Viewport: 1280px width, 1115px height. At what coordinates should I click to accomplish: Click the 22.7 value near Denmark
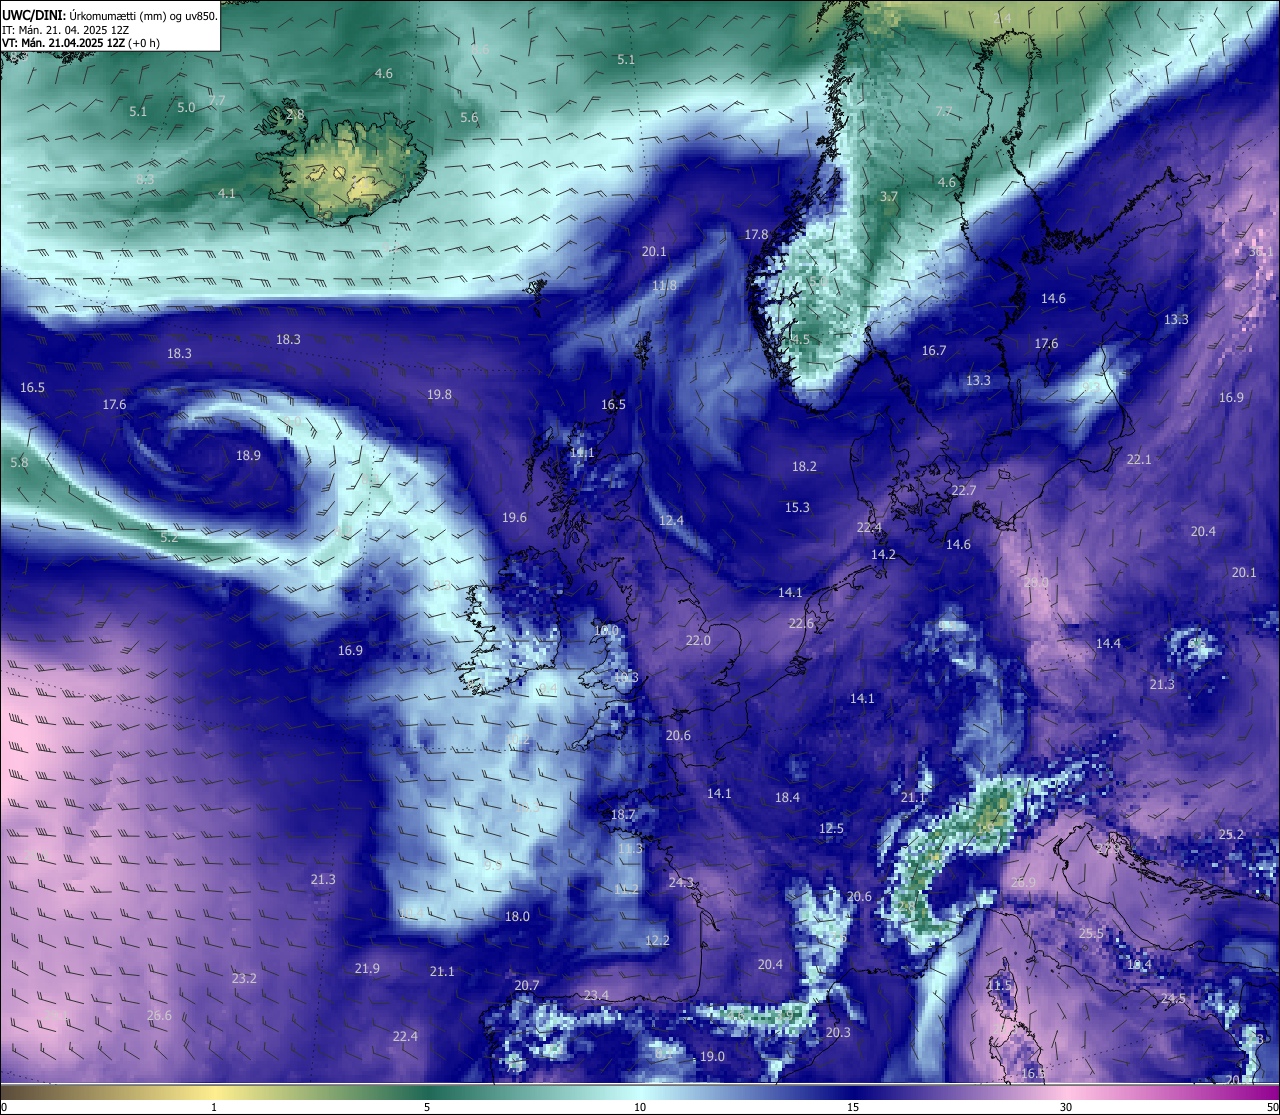pyautogui.click(x=963, y=491)
